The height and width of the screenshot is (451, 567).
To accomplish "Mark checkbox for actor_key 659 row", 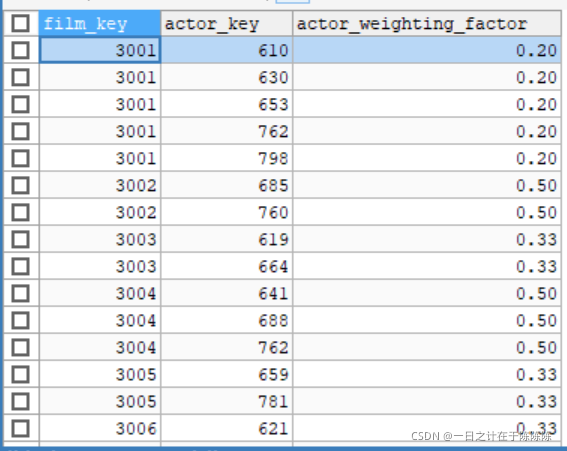I will pos(20,374).
